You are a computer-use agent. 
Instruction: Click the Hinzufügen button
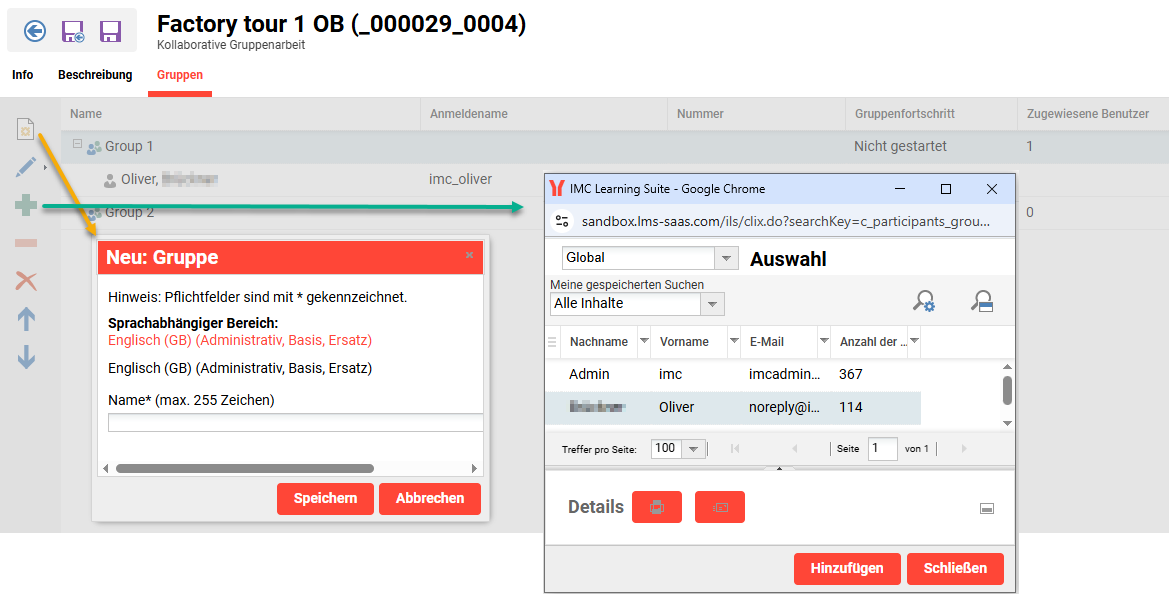point(846,568)
